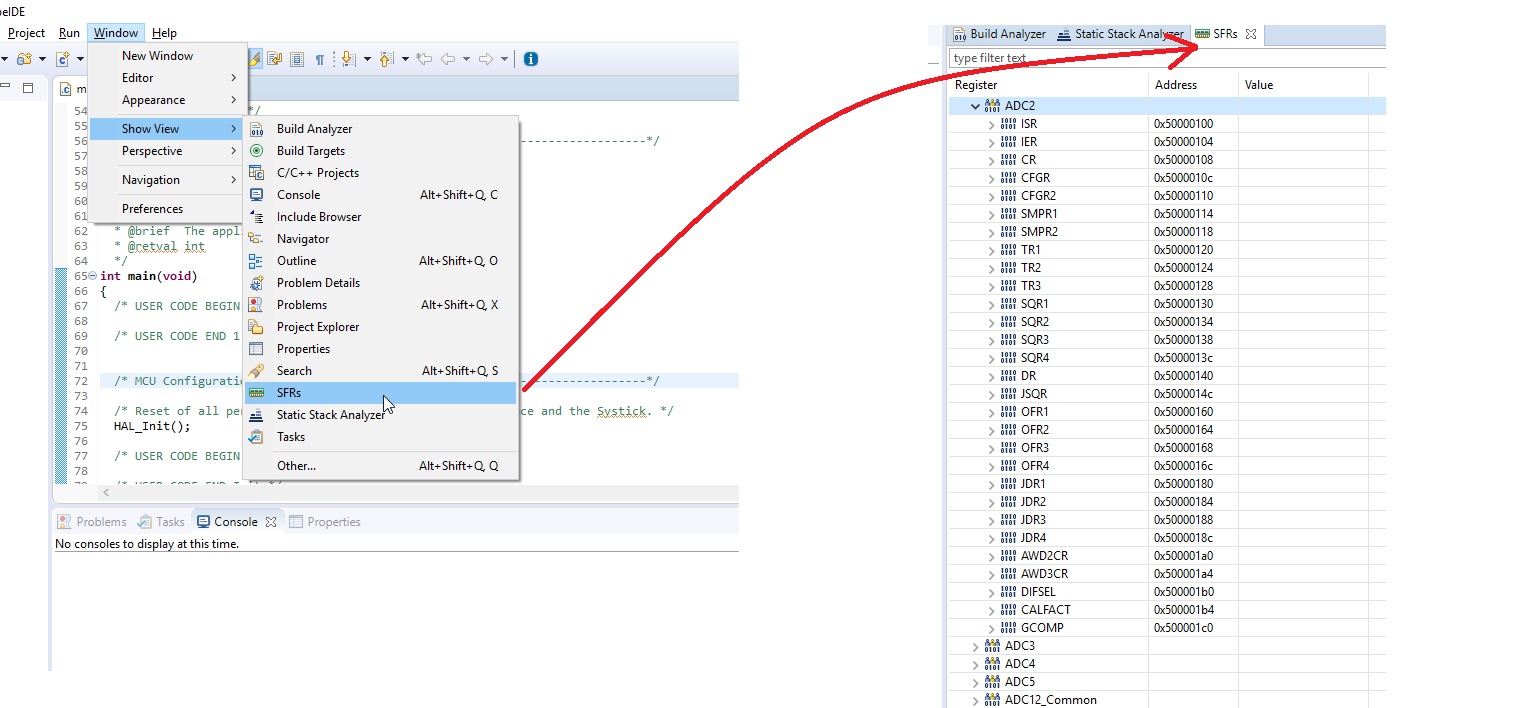Maximize the left panel view icon

(x=28, y=88)
